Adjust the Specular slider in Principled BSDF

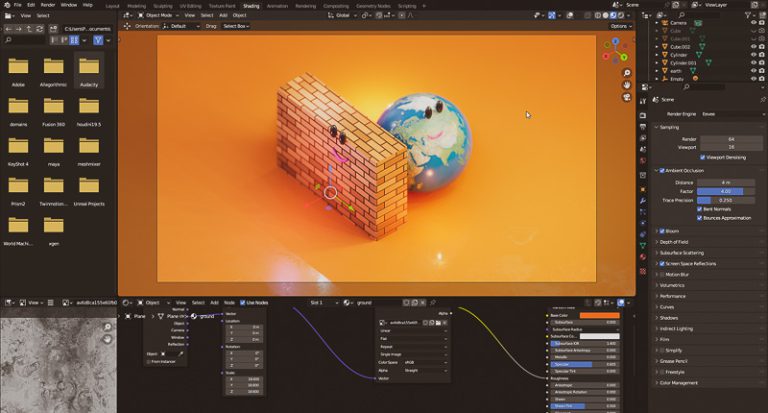tap(585, 364)
